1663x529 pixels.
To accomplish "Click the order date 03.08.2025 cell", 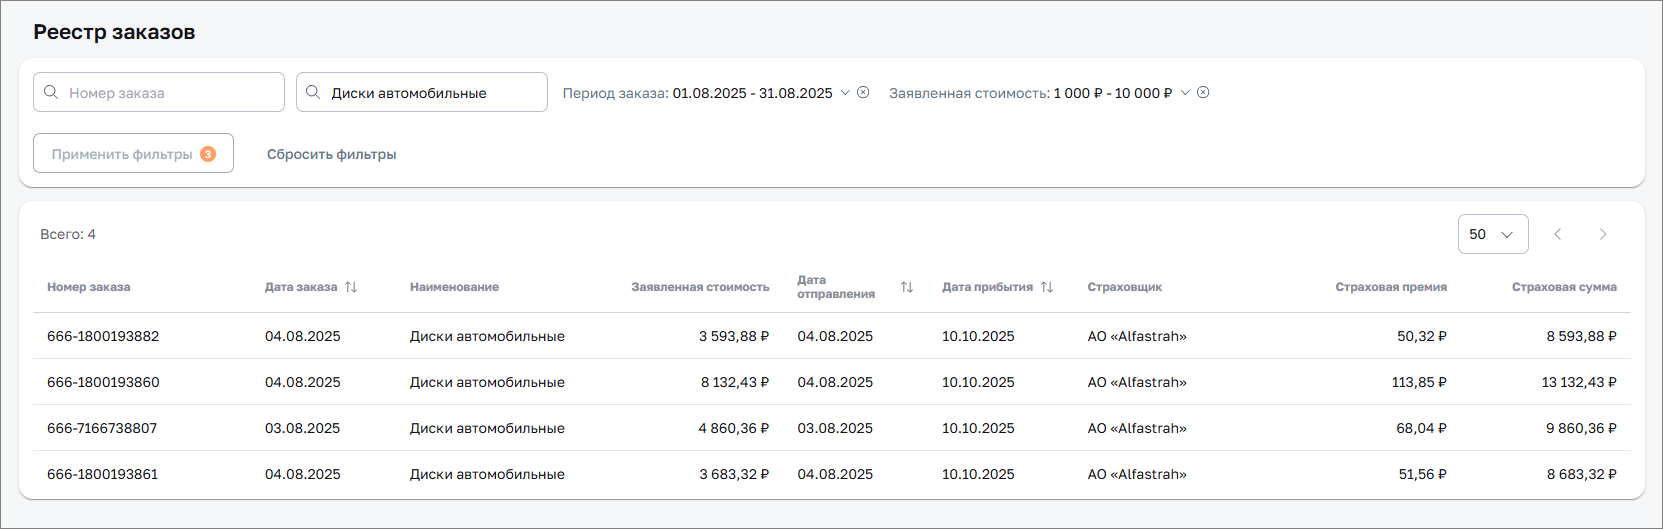I will click(302, 428).
